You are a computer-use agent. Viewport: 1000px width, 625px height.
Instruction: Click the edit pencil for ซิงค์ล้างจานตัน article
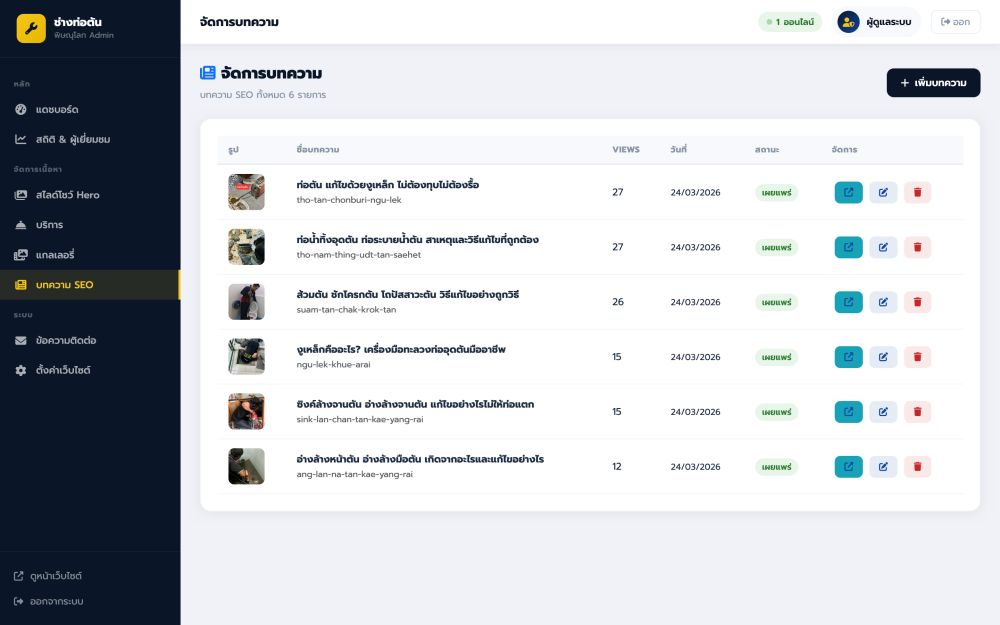(x=883, y=412)
